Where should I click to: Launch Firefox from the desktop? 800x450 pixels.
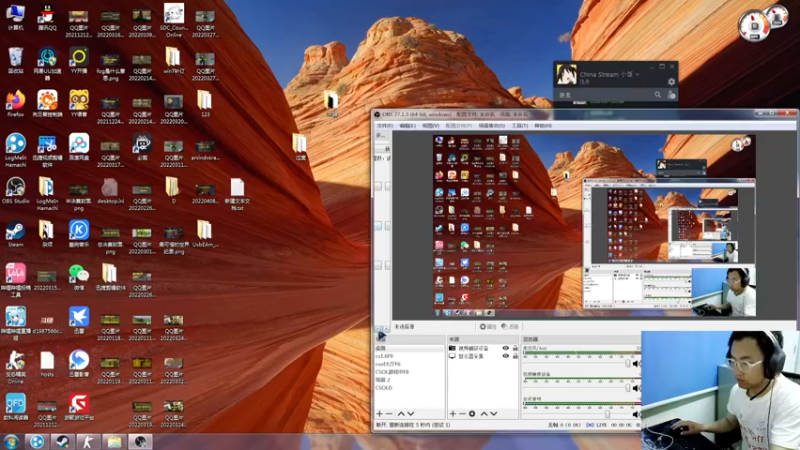point(15,104)
